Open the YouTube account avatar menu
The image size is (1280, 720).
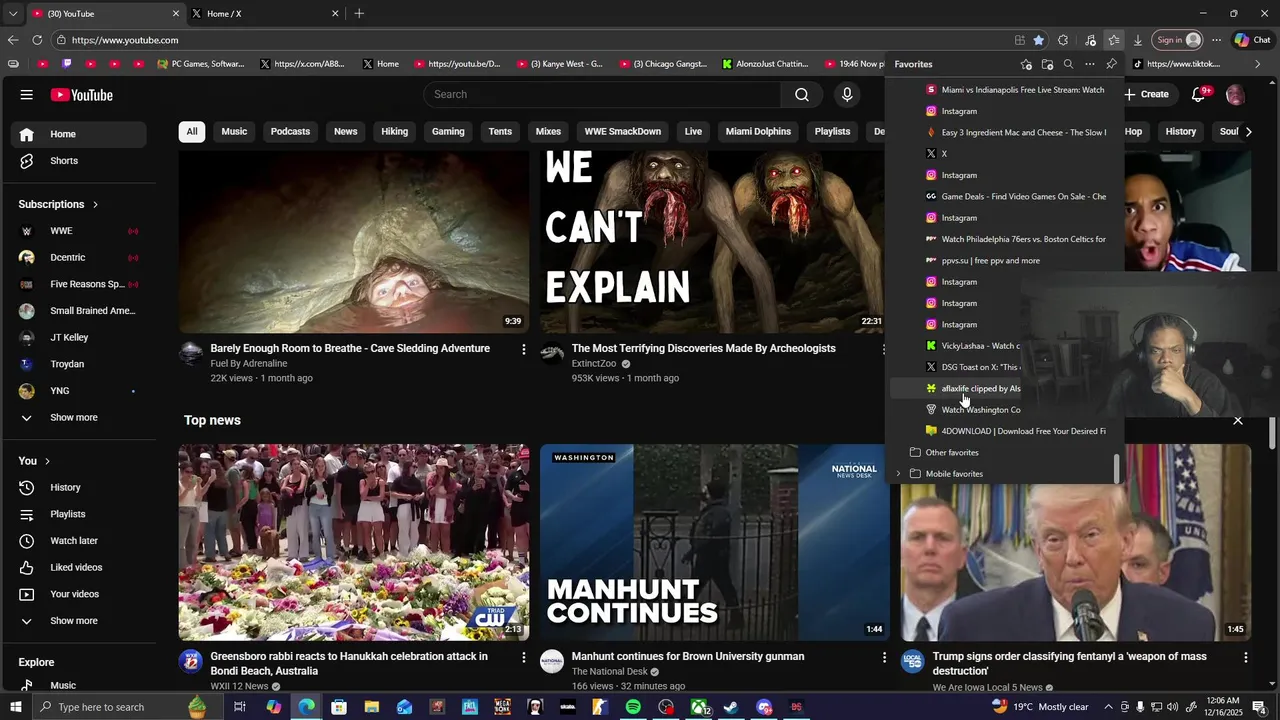coord(1235,95)
